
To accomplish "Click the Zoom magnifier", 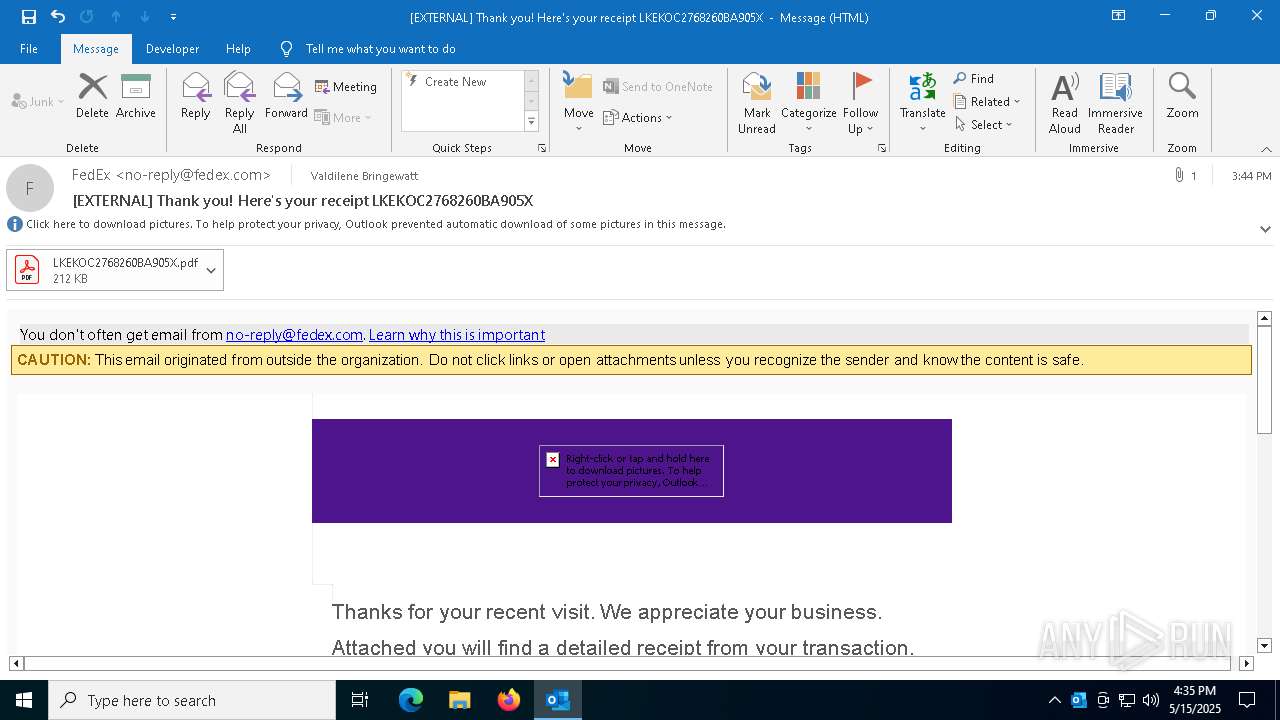I will pyautogui.click(x=1182, y=96).
